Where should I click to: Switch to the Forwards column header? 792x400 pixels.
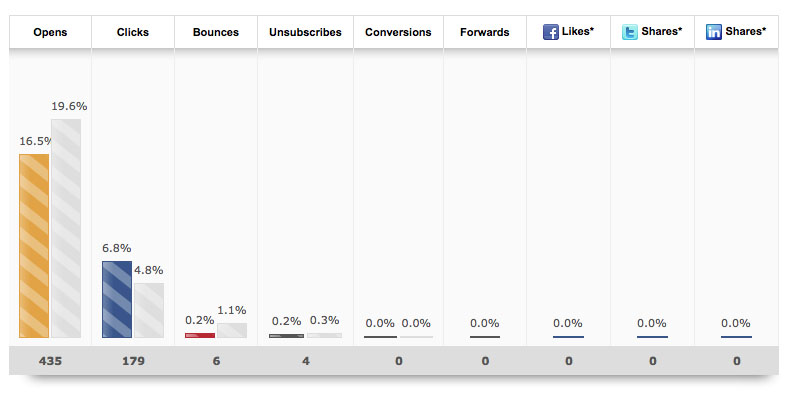coord(484,32)
